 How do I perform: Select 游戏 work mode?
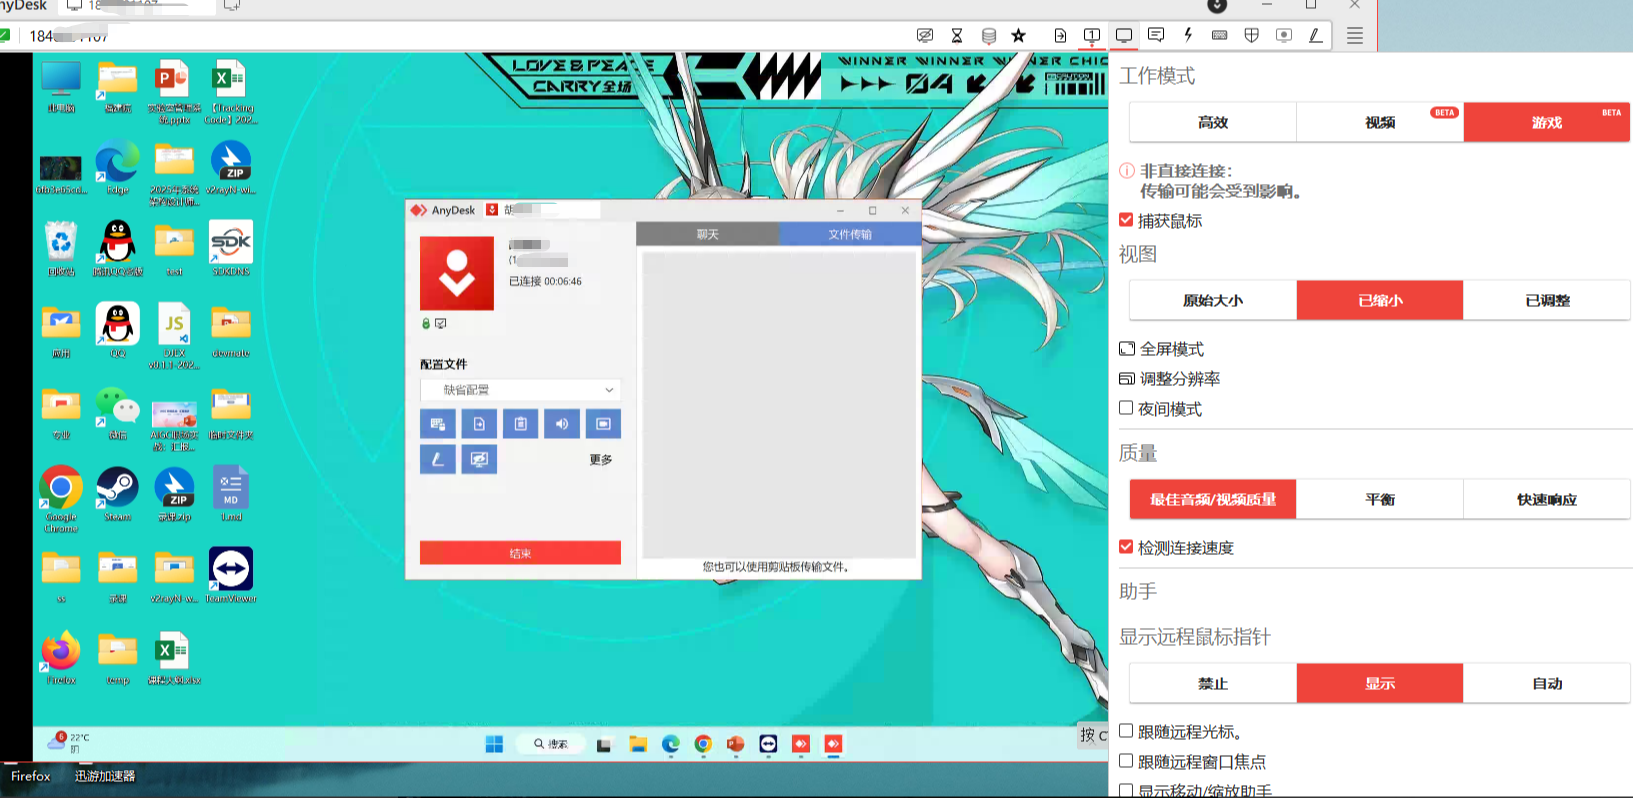1547,122
